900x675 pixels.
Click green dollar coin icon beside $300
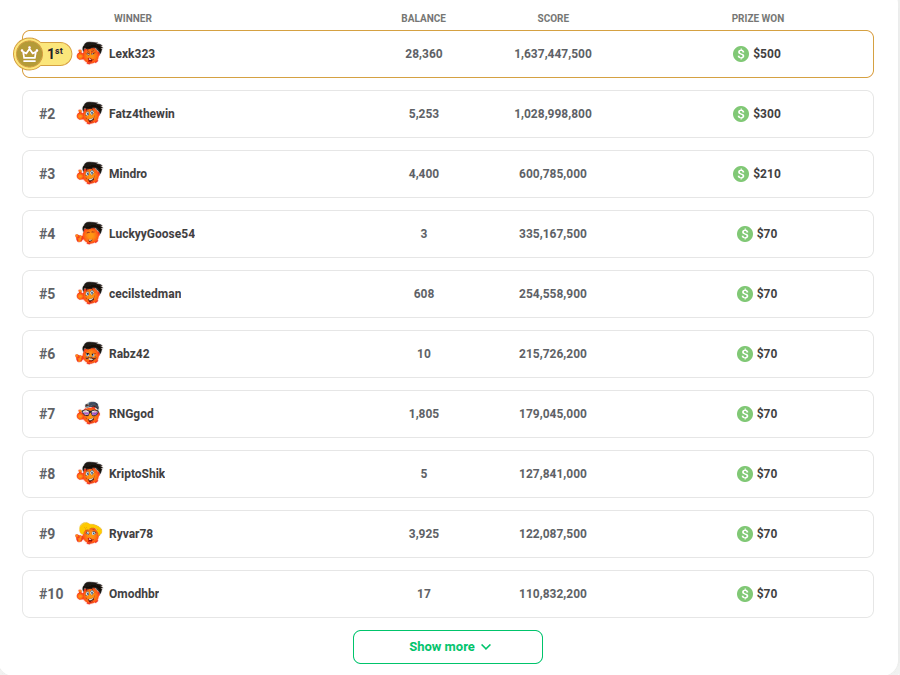[740, 114]
